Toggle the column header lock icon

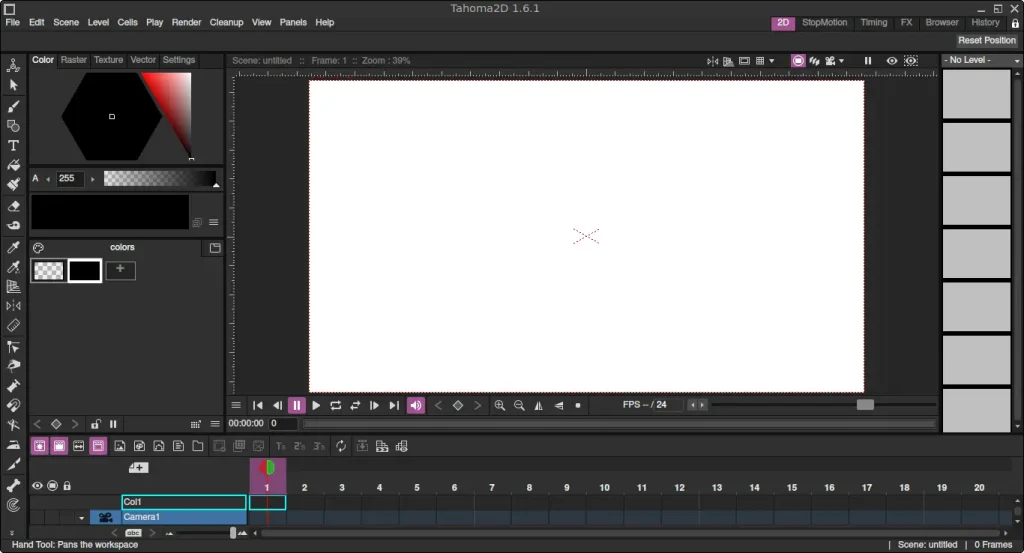point(67,486)
